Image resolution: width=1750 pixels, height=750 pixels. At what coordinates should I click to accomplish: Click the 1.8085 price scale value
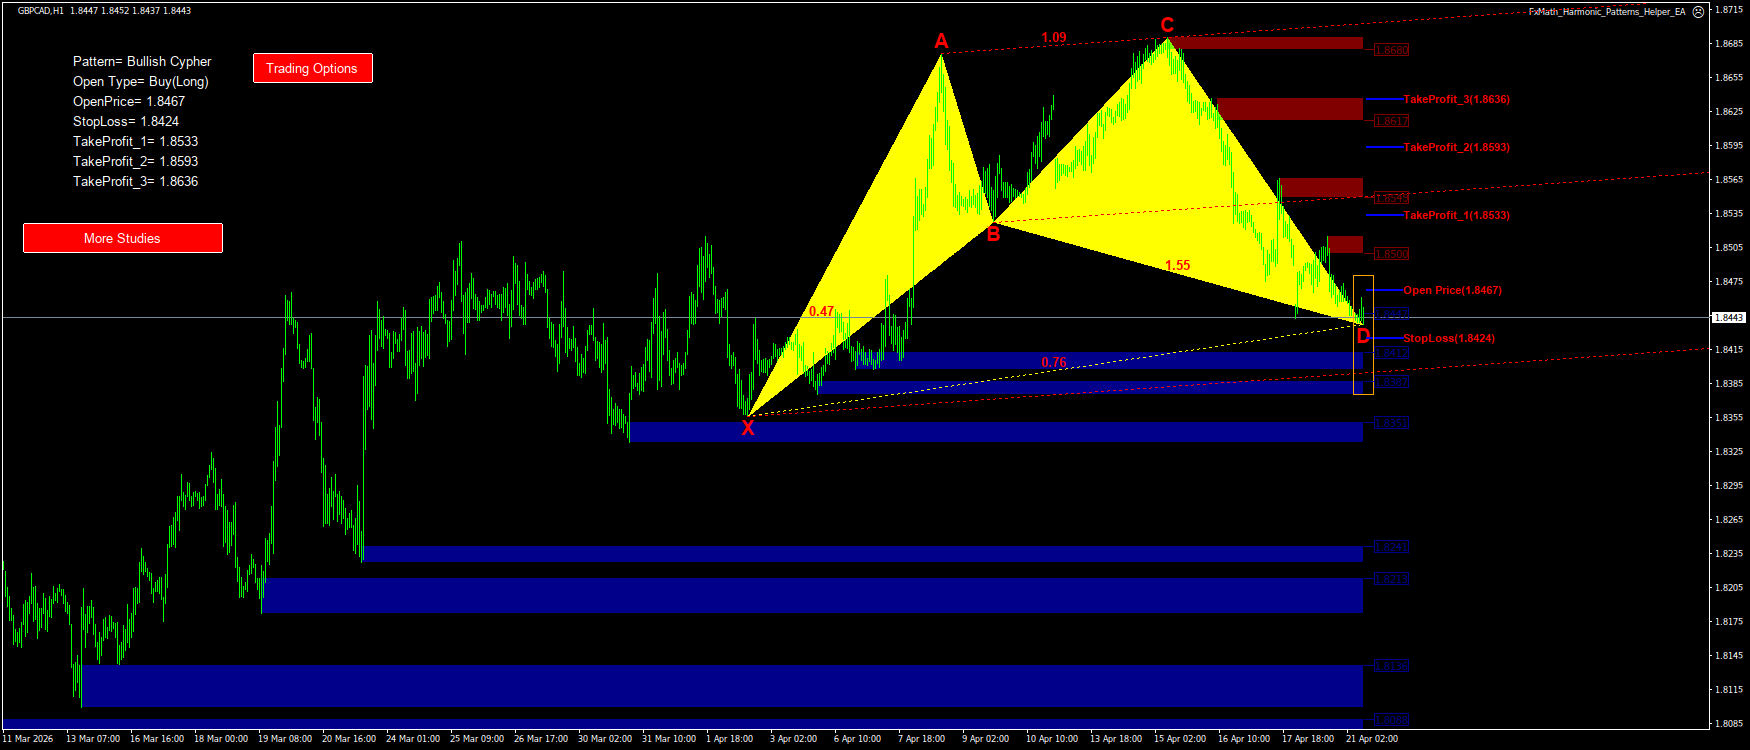coord(1730,723)
